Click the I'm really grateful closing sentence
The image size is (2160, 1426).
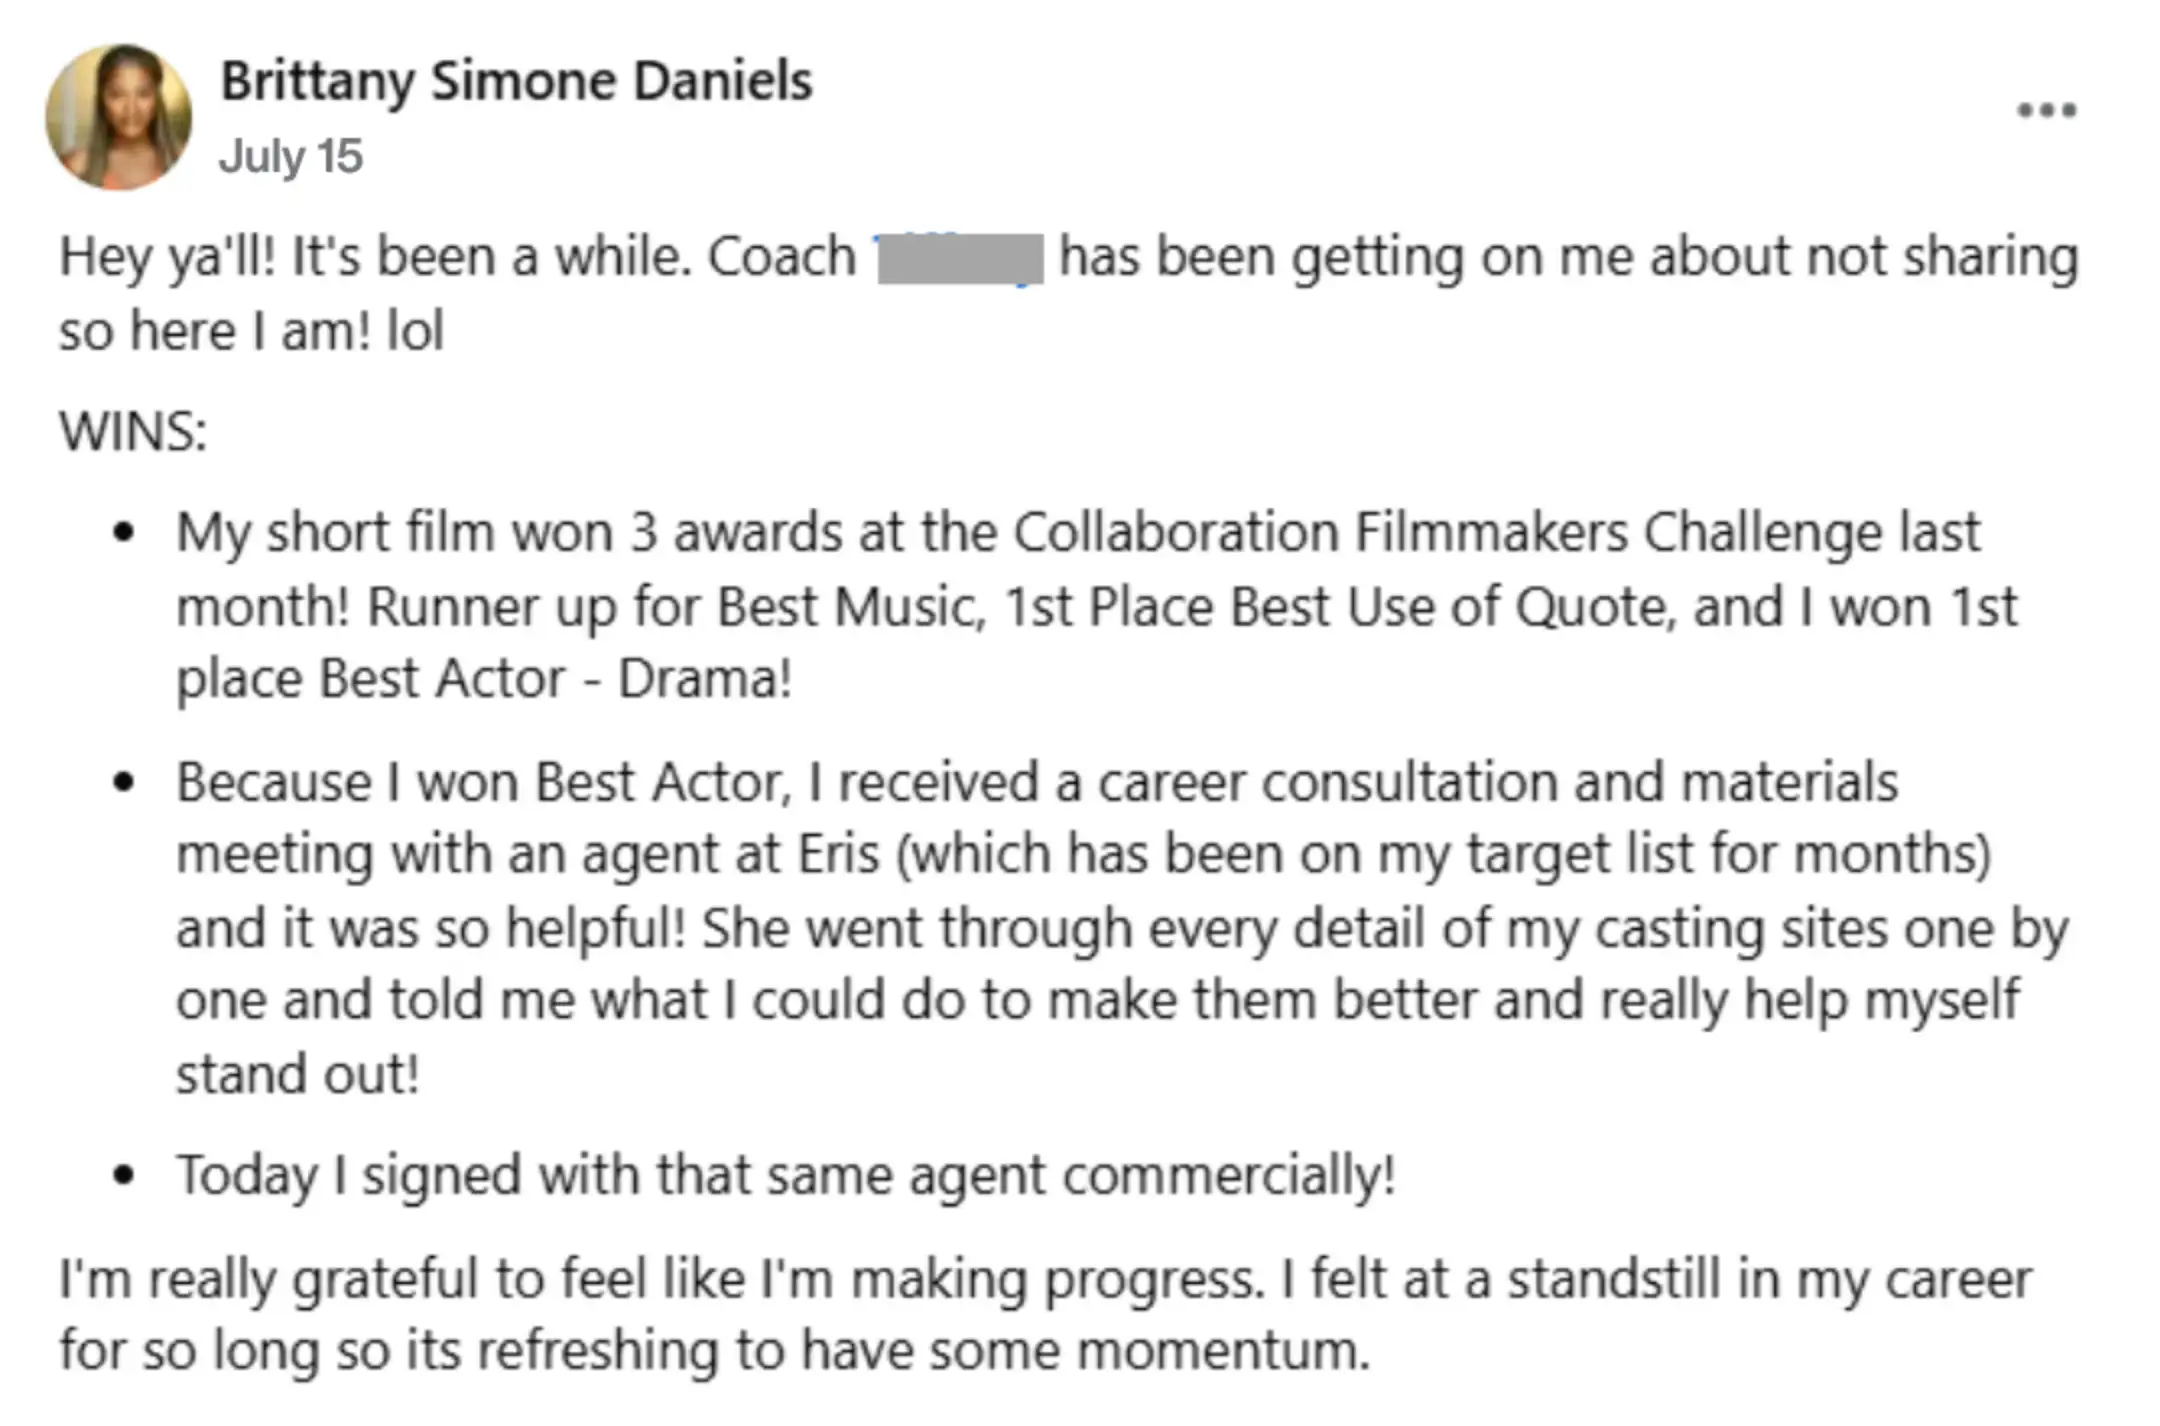point(661,1280)
